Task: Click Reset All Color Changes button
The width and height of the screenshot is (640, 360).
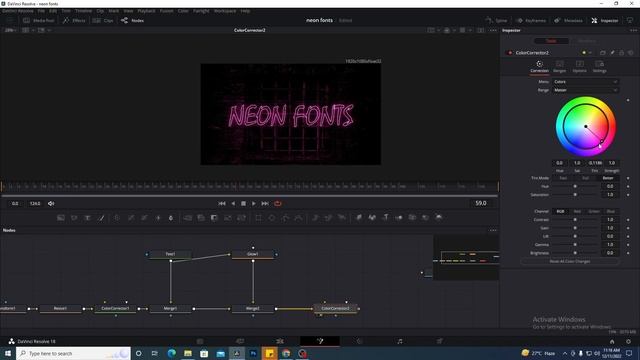Action: coord(570,261)
